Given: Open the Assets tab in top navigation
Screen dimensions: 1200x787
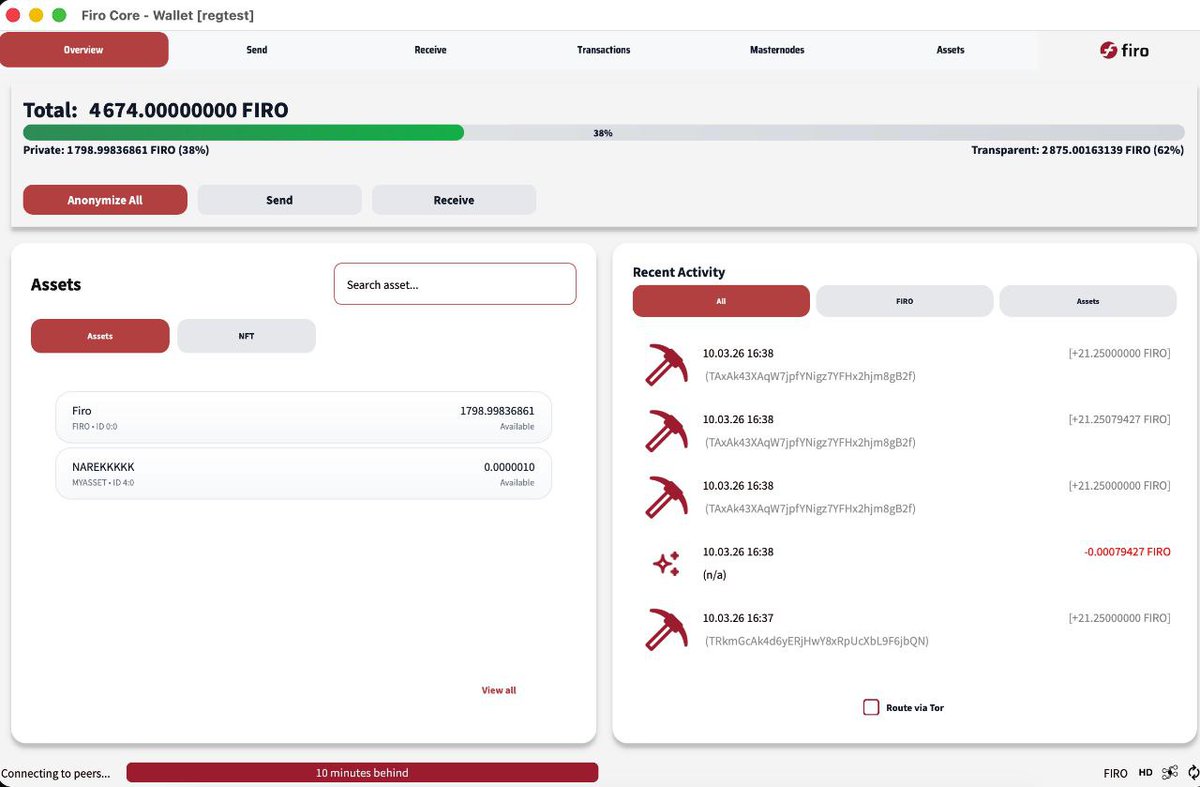Looking at the screenshot, I should pos(950,50).
